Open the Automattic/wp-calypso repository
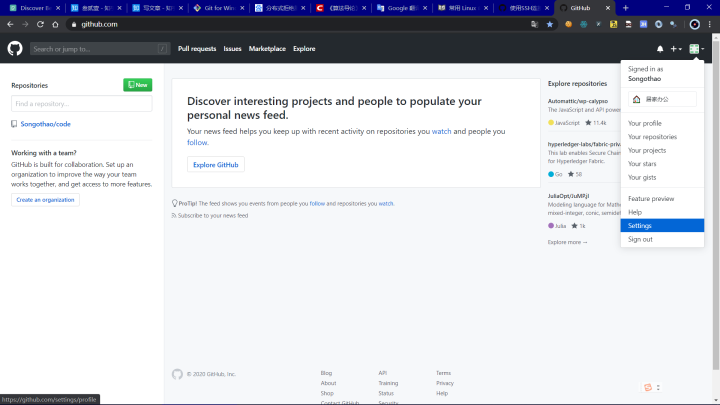 (578, 101)
